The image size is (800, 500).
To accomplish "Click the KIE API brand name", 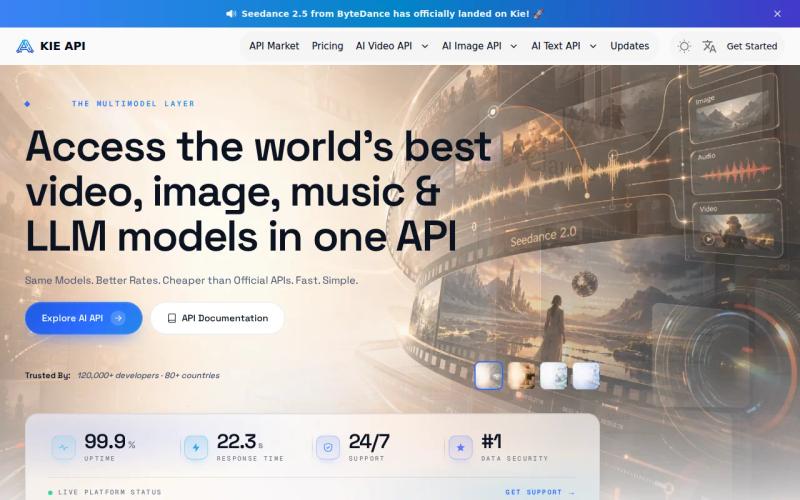I will (x=63, y=46).
